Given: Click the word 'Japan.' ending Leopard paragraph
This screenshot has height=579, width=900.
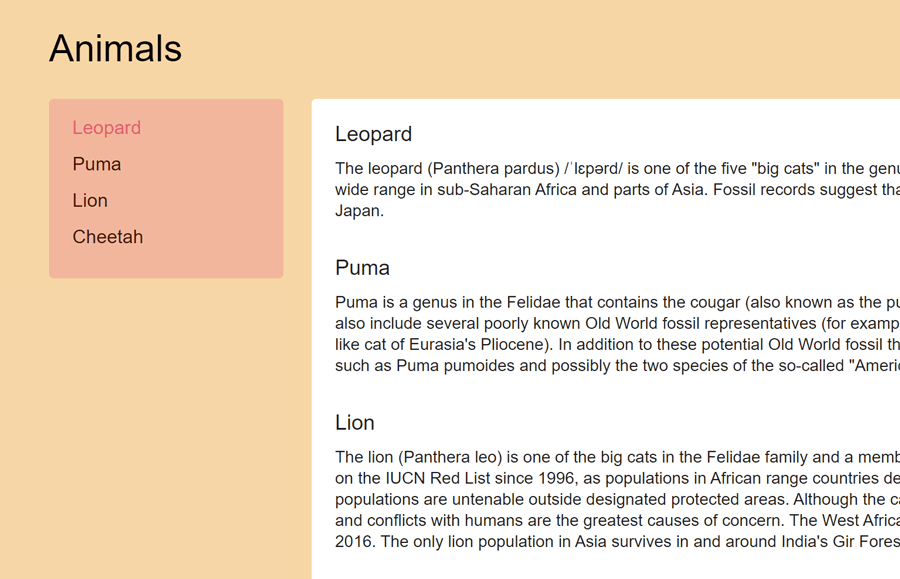Looking at the screenshot, I should [359, 211].
